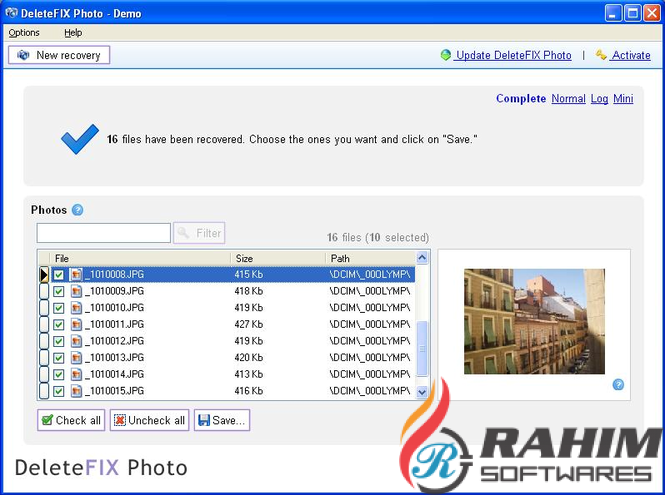Image resolution: width=665 pixels, height=495 pixels.
Task: Click the Uncheck all button
Action: click(x=149, y=420)
